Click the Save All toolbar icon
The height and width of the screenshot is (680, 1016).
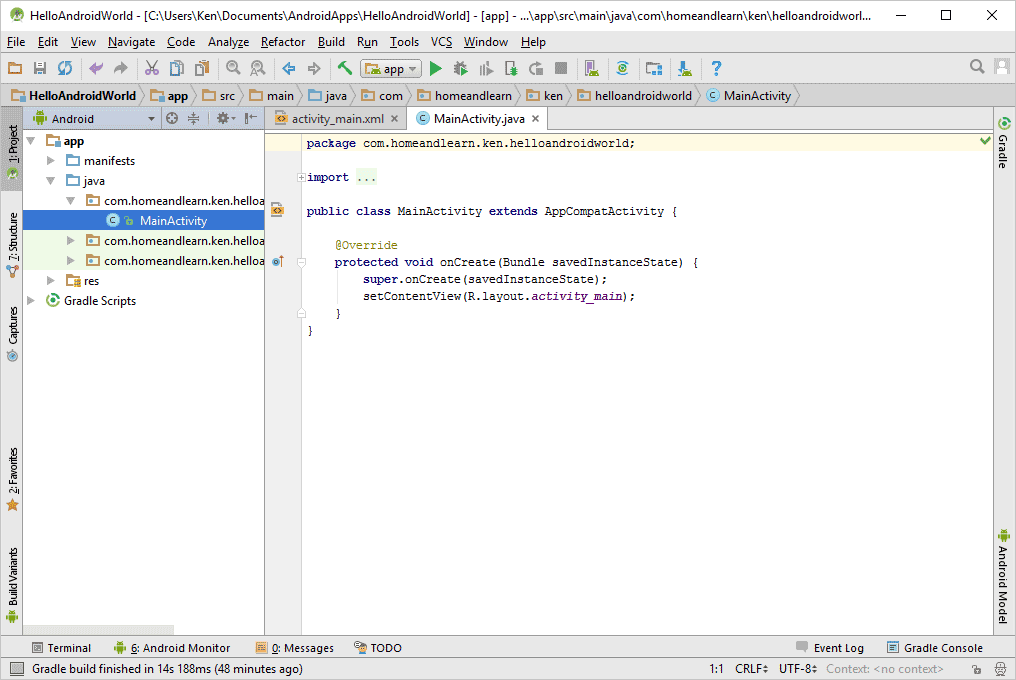pyautogui.click(x=40, y=69)
